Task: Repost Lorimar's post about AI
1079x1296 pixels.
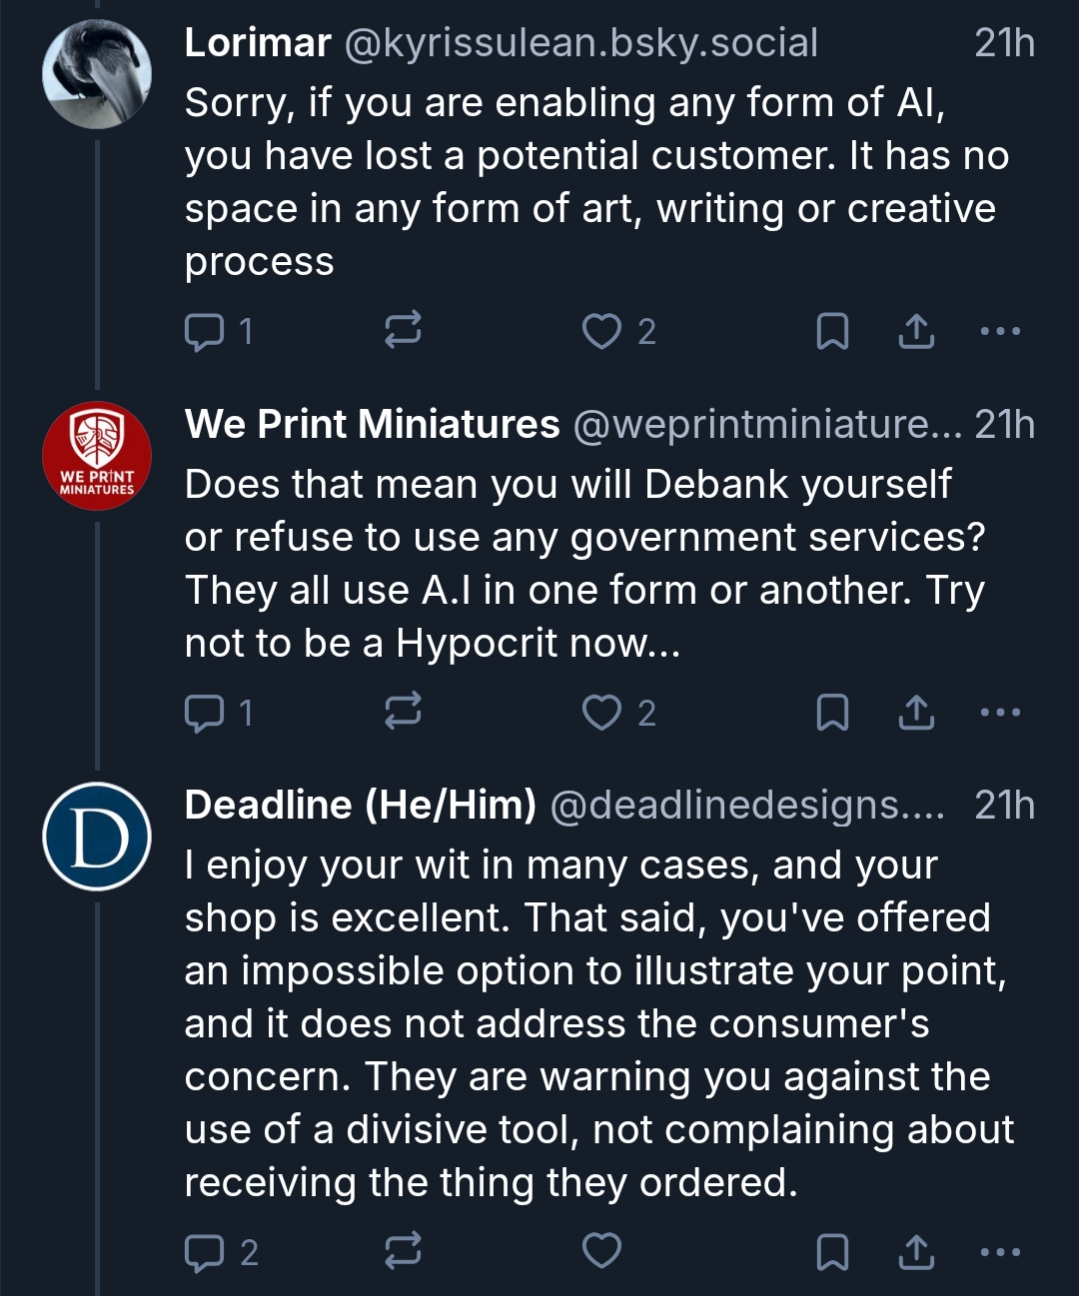Action: (403, 331)
